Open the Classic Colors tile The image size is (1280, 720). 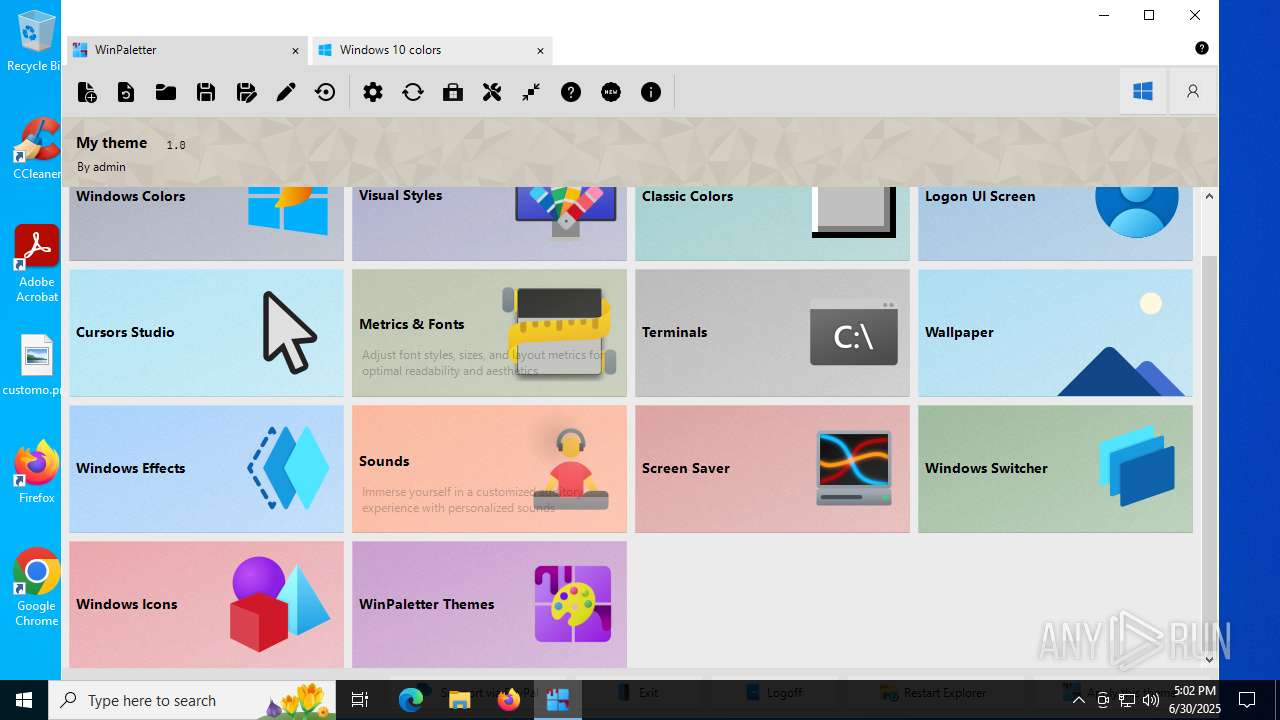(772, 223)
